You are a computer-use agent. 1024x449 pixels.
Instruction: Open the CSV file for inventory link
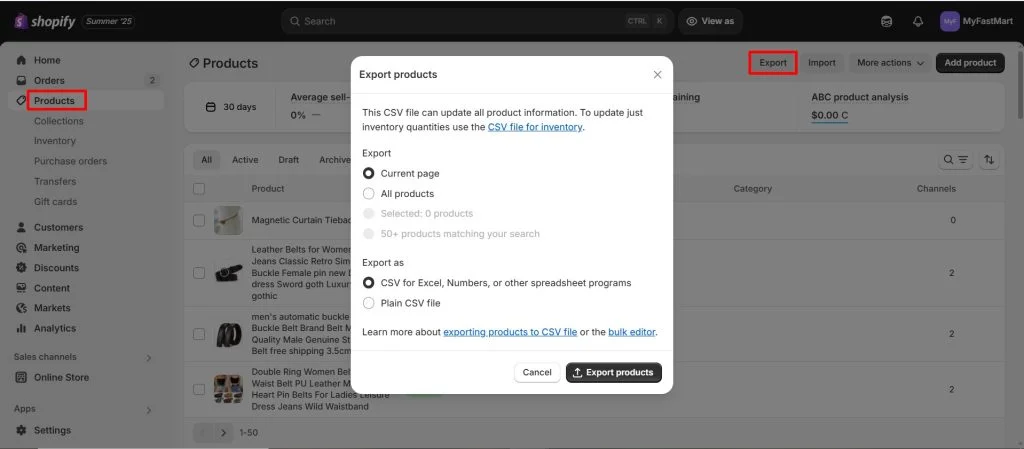535,127
